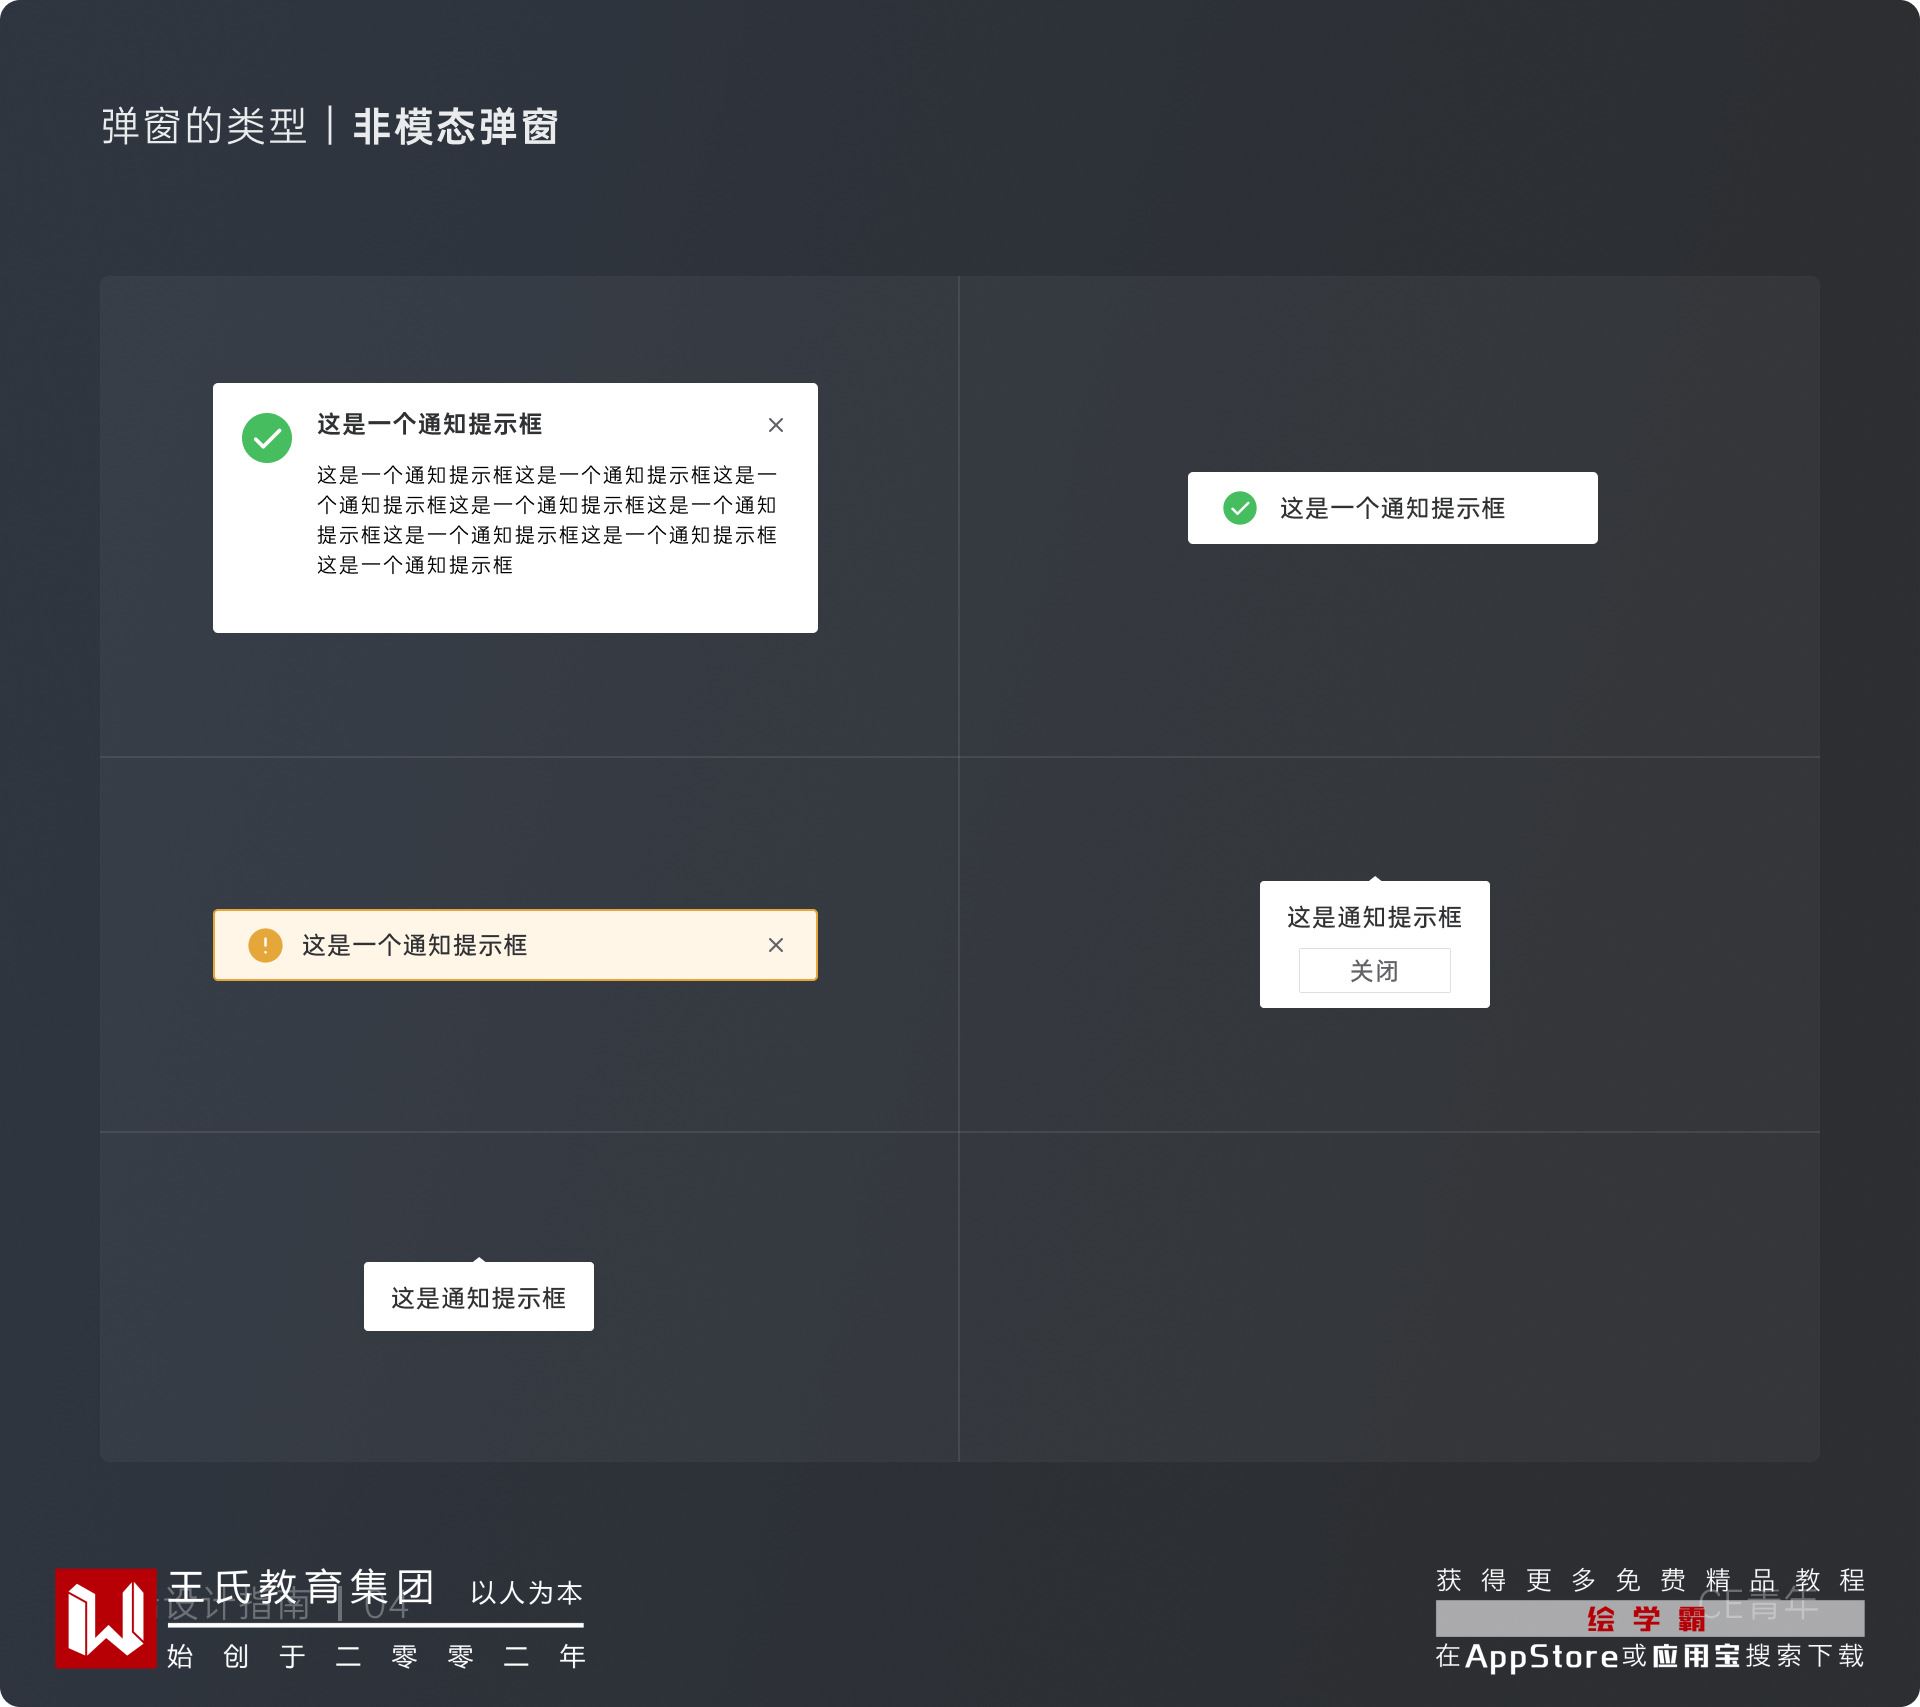Click the yellow alert banner text
The height and width of the screenshot is (1707, 1920).
(x=414, y=945)
